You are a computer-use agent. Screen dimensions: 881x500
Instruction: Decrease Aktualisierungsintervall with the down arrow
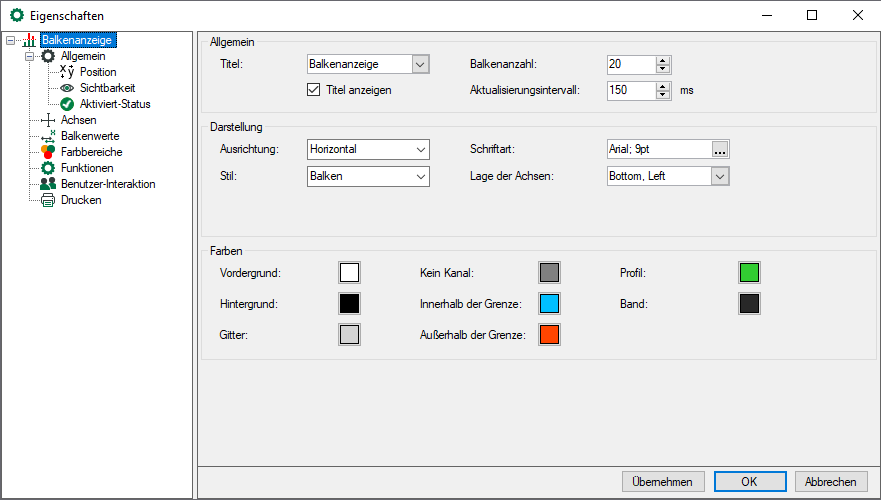[x=662, y=95]
